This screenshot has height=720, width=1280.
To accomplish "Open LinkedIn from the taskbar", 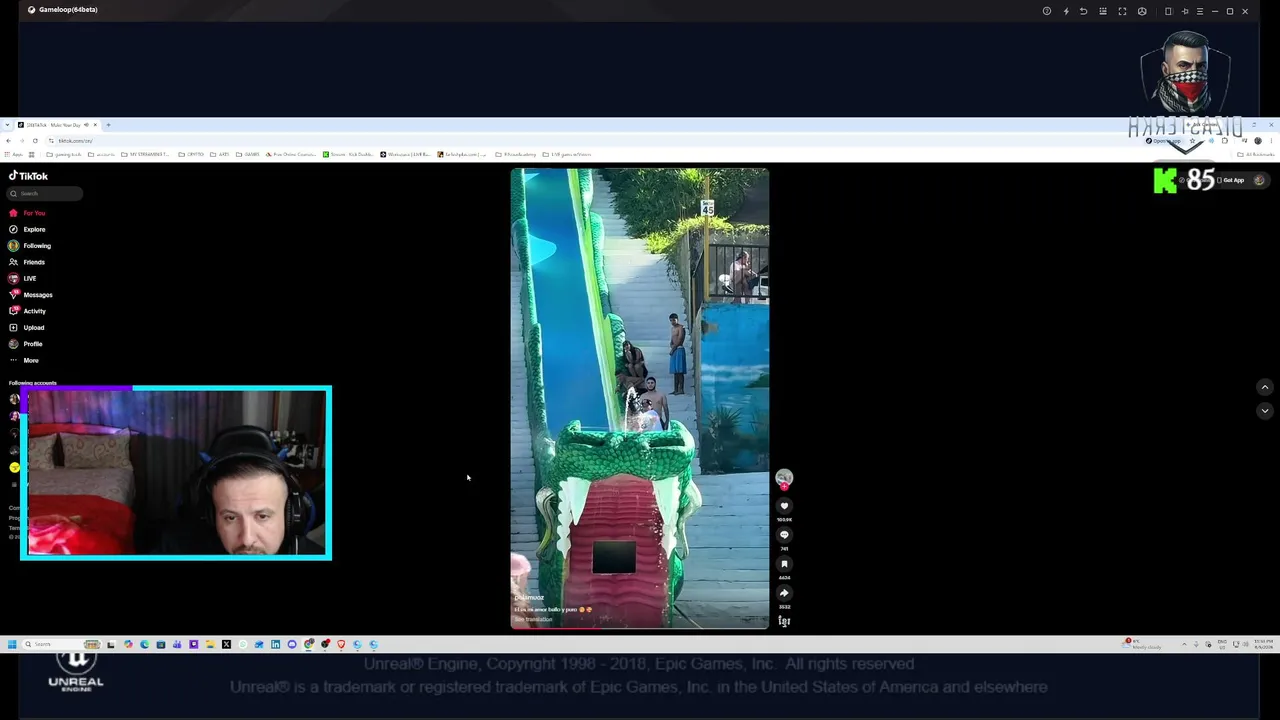I will pos(275,644).
